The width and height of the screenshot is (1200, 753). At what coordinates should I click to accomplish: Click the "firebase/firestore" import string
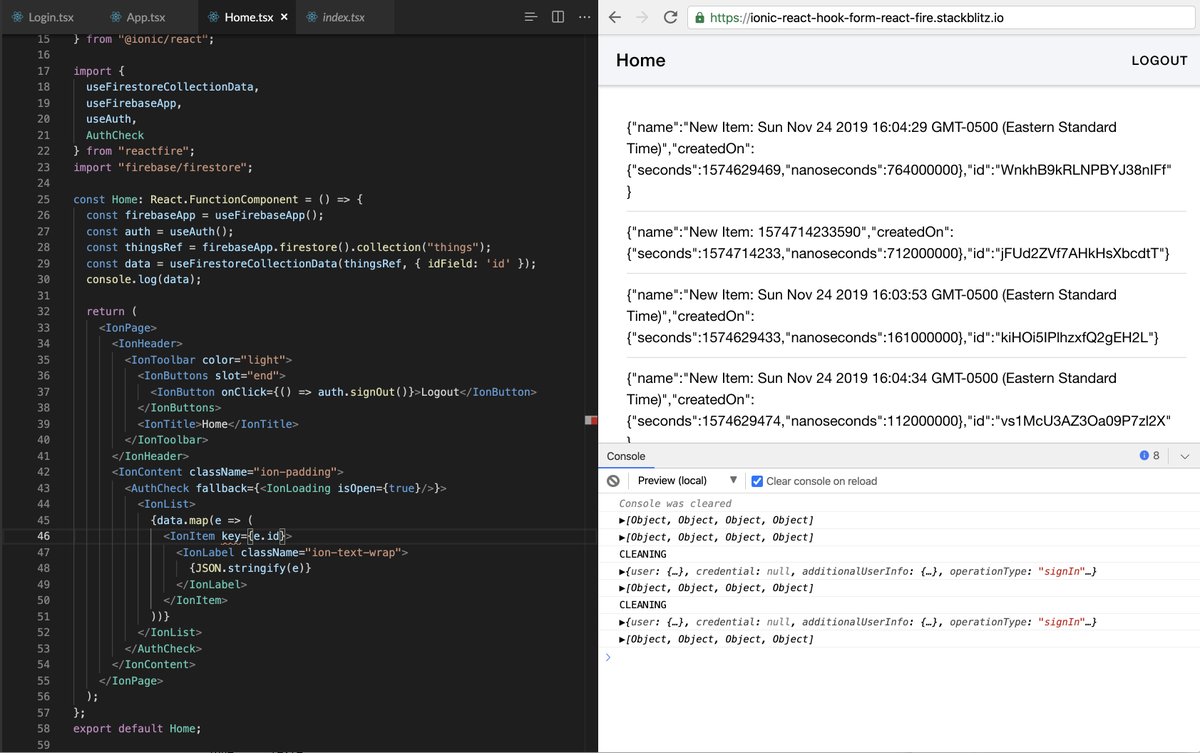[182, 167]
